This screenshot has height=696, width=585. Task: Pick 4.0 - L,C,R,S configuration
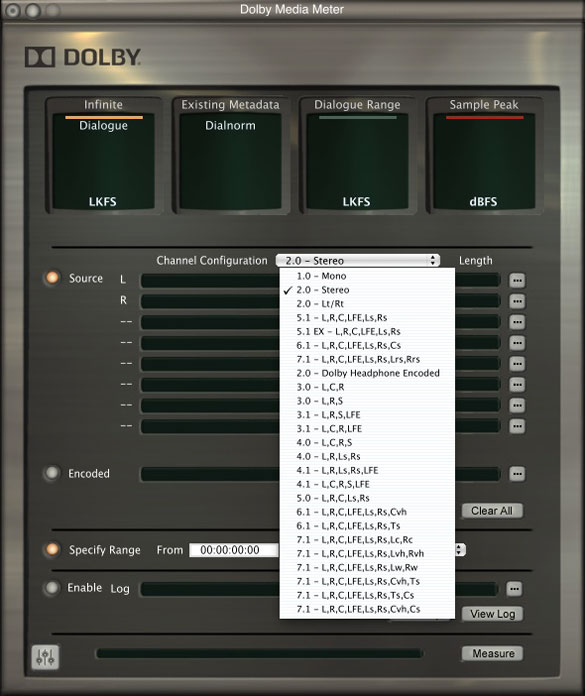click(x=367, y=443)
